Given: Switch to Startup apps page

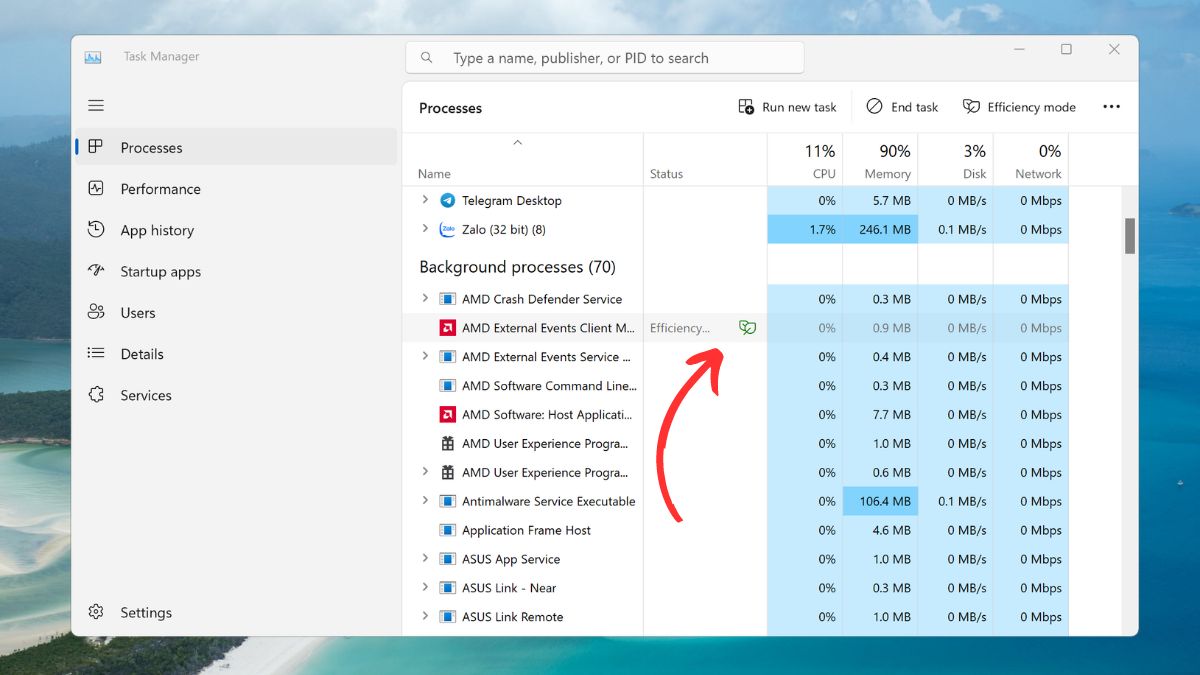Looking at the screenshot, I should point(160,272).
